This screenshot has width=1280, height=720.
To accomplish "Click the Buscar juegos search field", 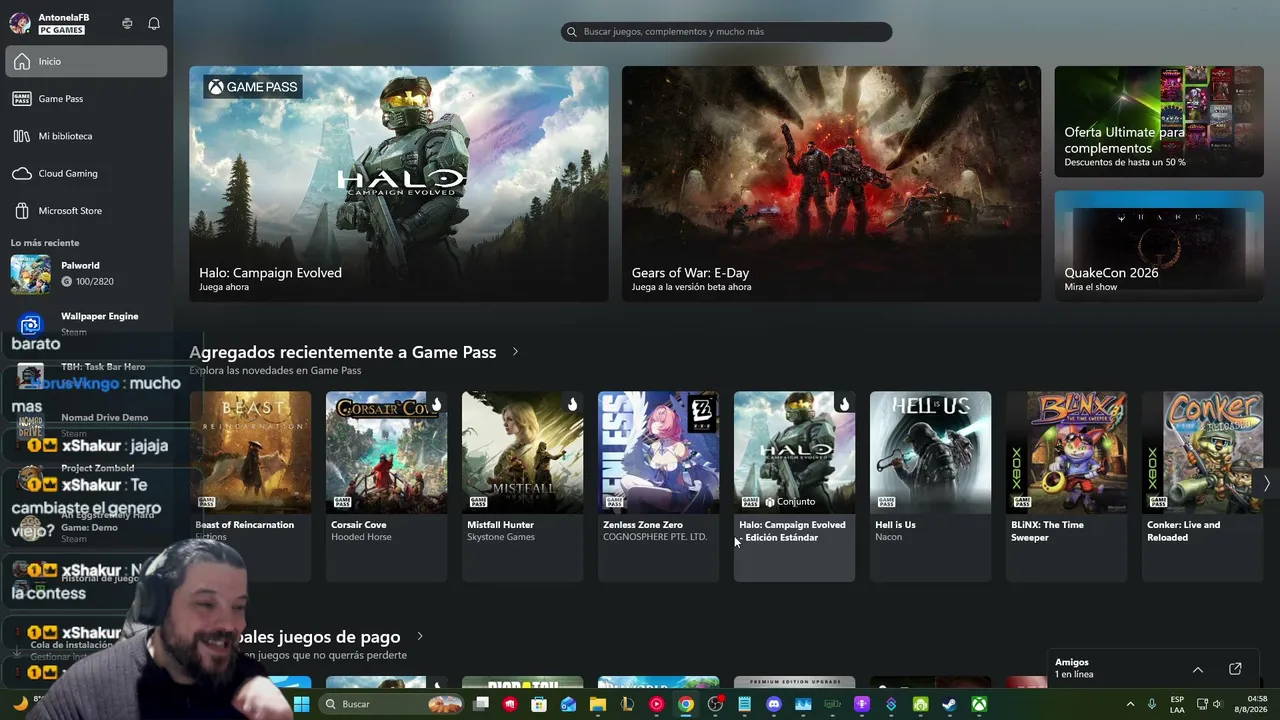I will tap(726, 32).
